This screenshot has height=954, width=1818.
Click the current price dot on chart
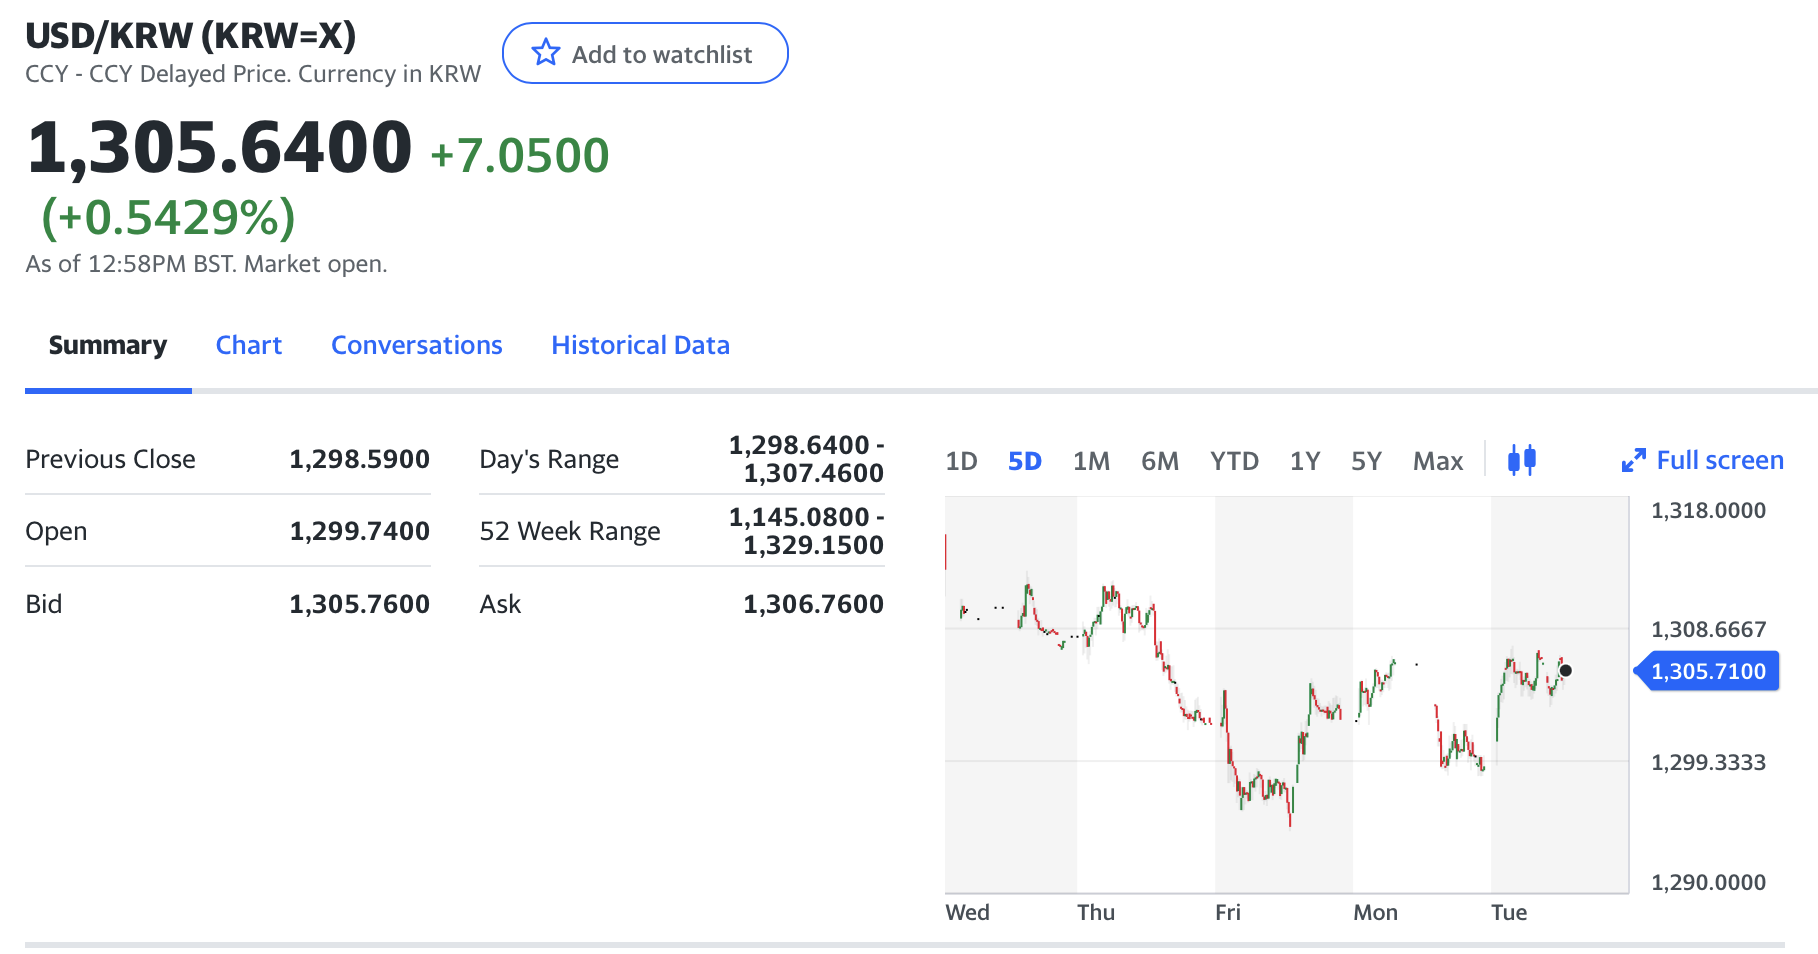(x=1565, y=671)
